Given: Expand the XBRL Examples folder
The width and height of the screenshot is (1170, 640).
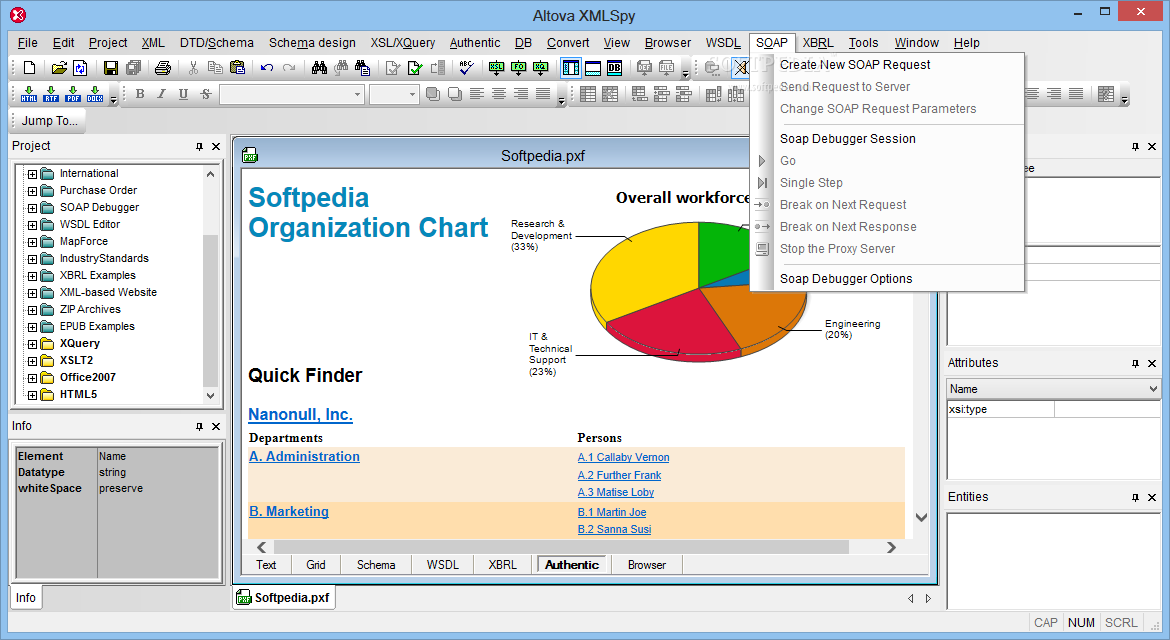Looking at the screenshot, I should click(x=32, y=276).
